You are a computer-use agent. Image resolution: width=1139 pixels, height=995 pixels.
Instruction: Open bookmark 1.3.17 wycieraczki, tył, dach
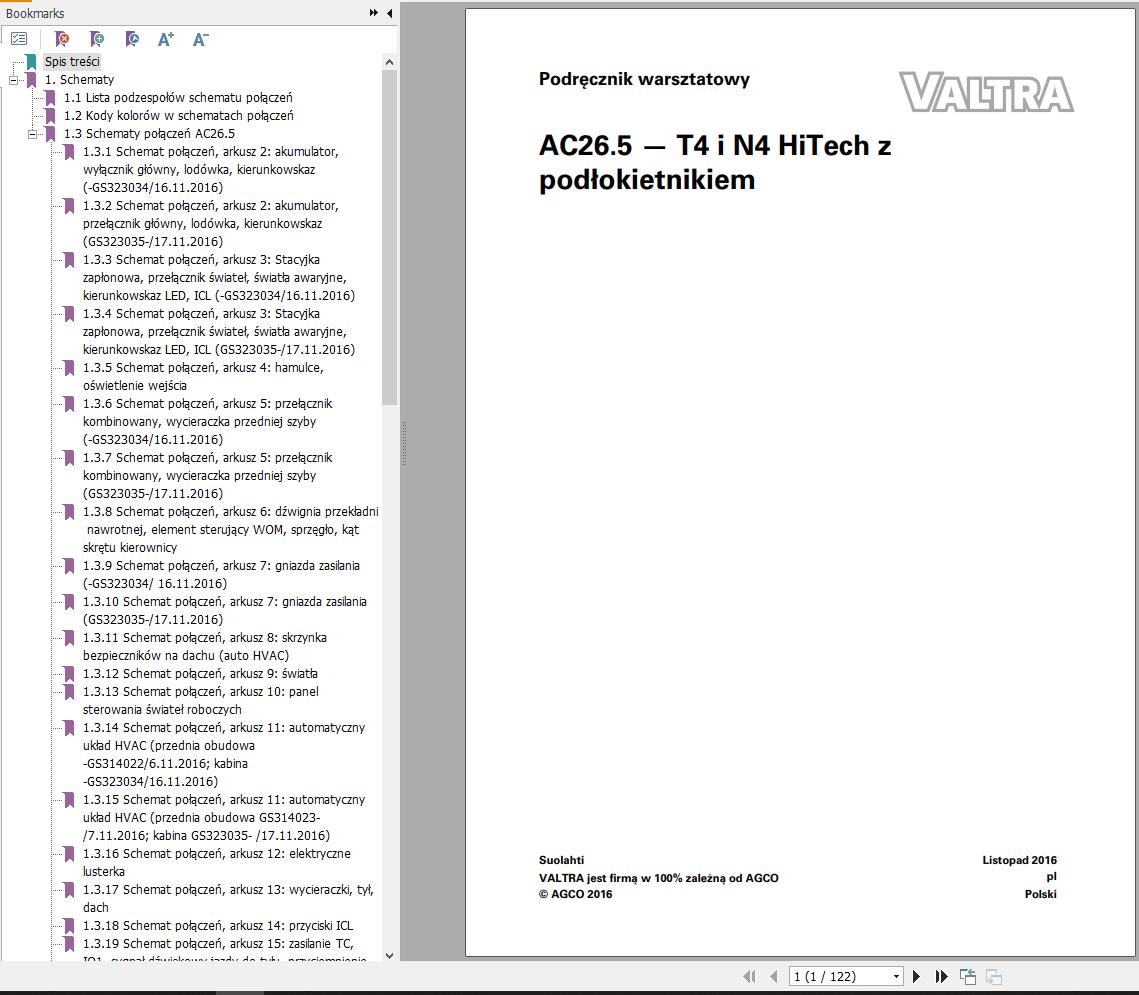228,898
